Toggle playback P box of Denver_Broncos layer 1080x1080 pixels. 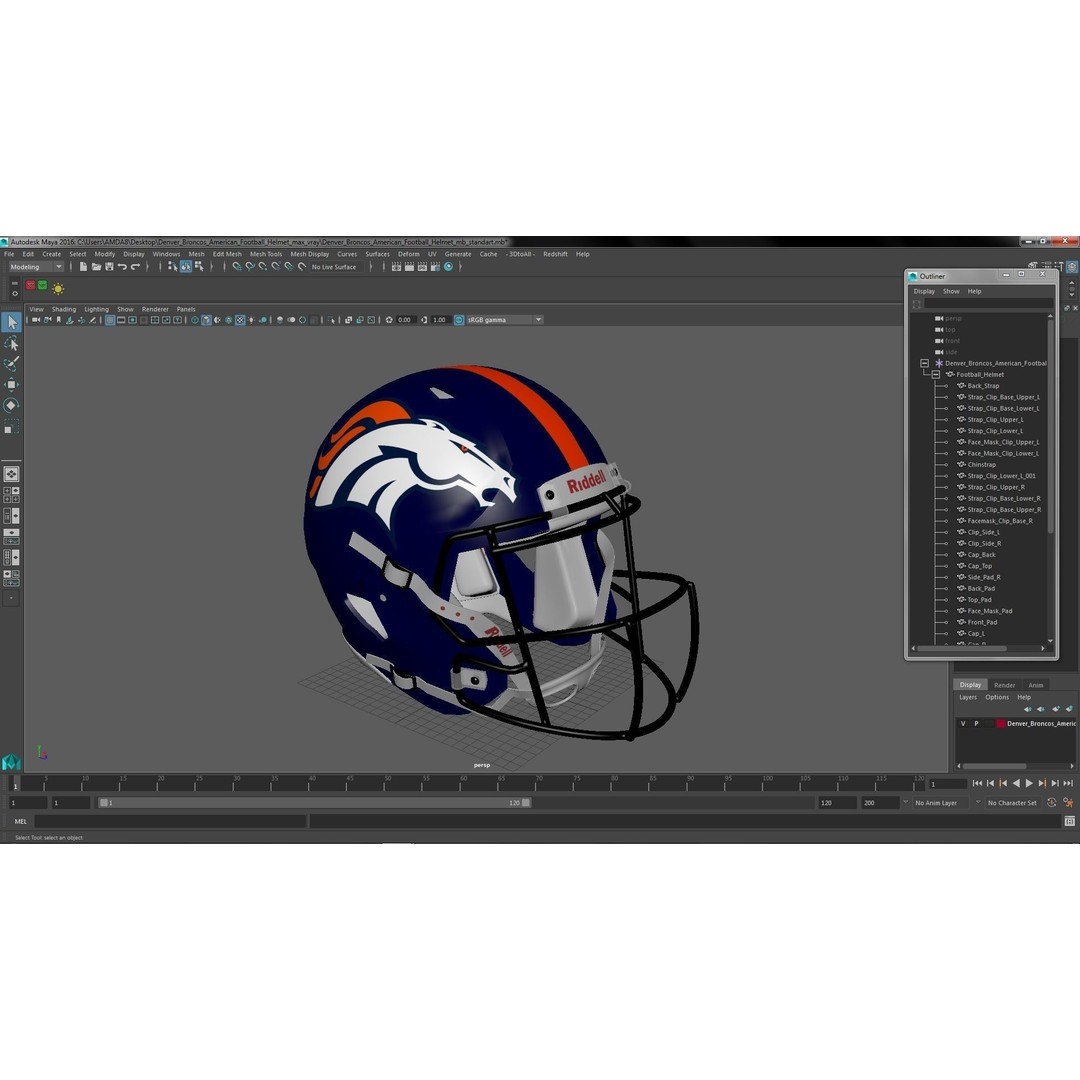coord(976,723)
